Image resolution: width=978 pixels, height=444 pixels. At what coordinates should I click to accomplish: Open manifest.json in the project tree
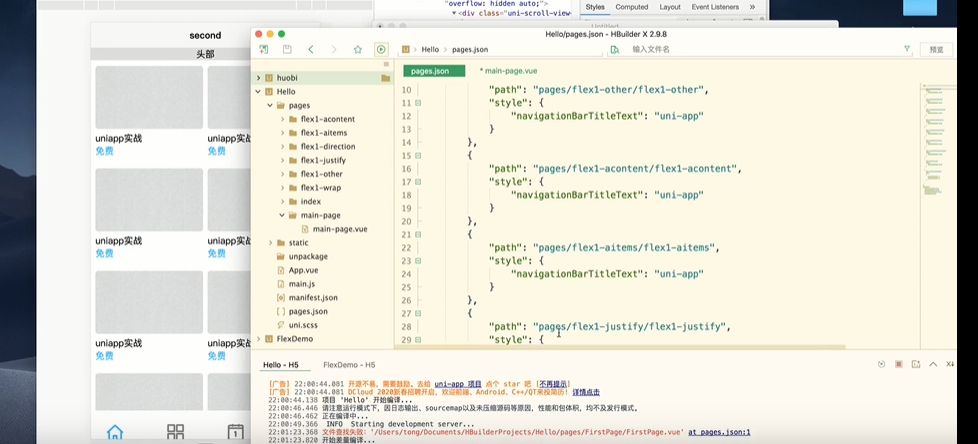[313, 297]
